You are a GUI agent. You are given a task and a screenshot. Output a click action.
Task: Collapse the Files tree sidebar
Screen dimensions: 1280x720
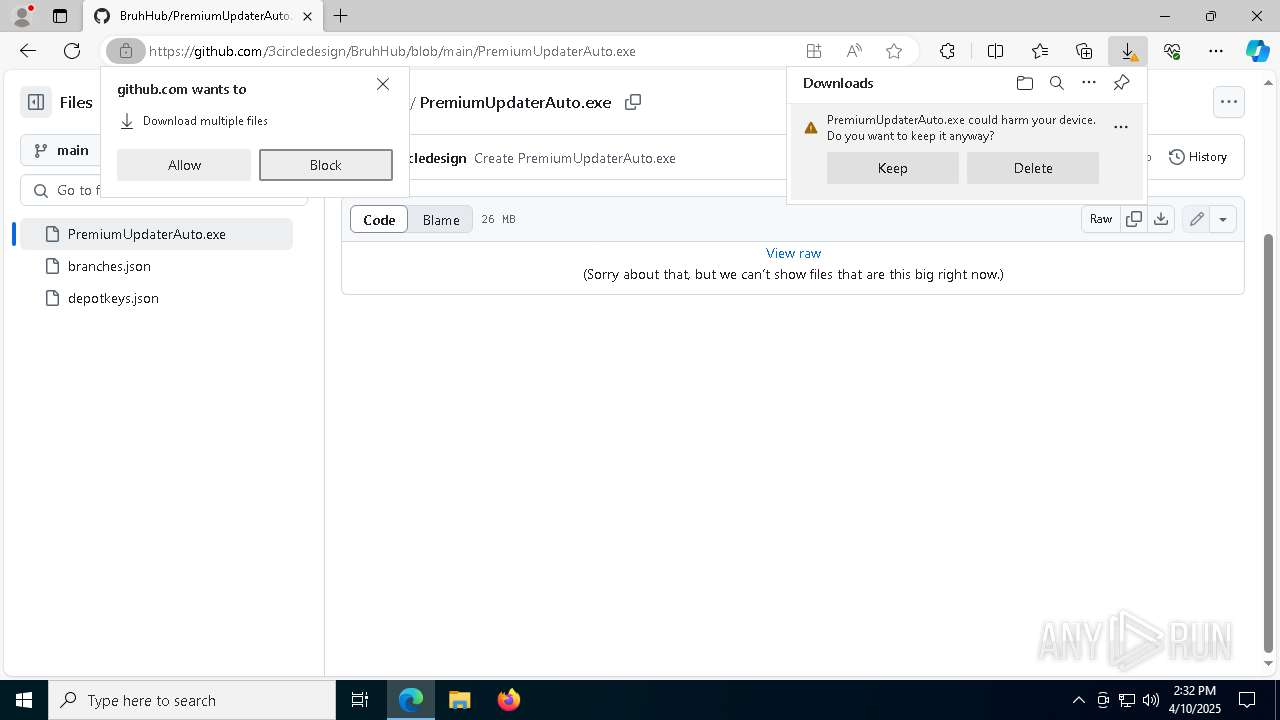click(x=36, y=102)
